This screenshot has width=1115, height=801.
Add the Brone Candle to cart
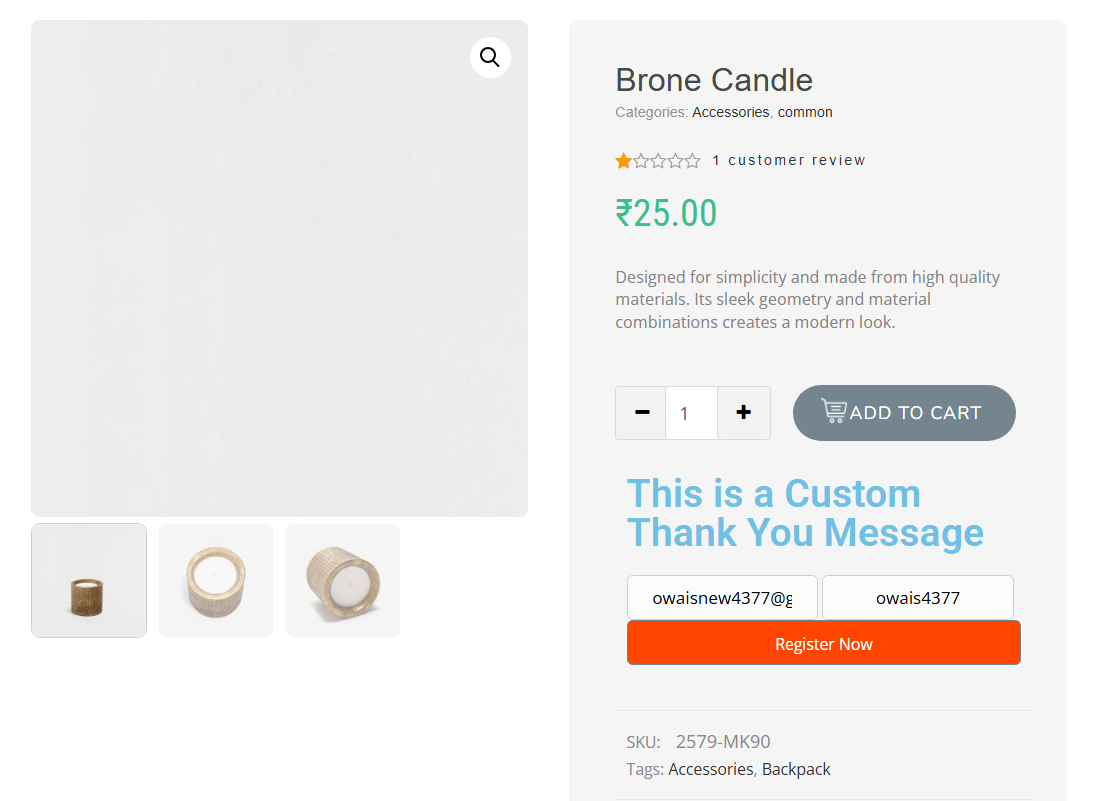click(x=904, y=413)
